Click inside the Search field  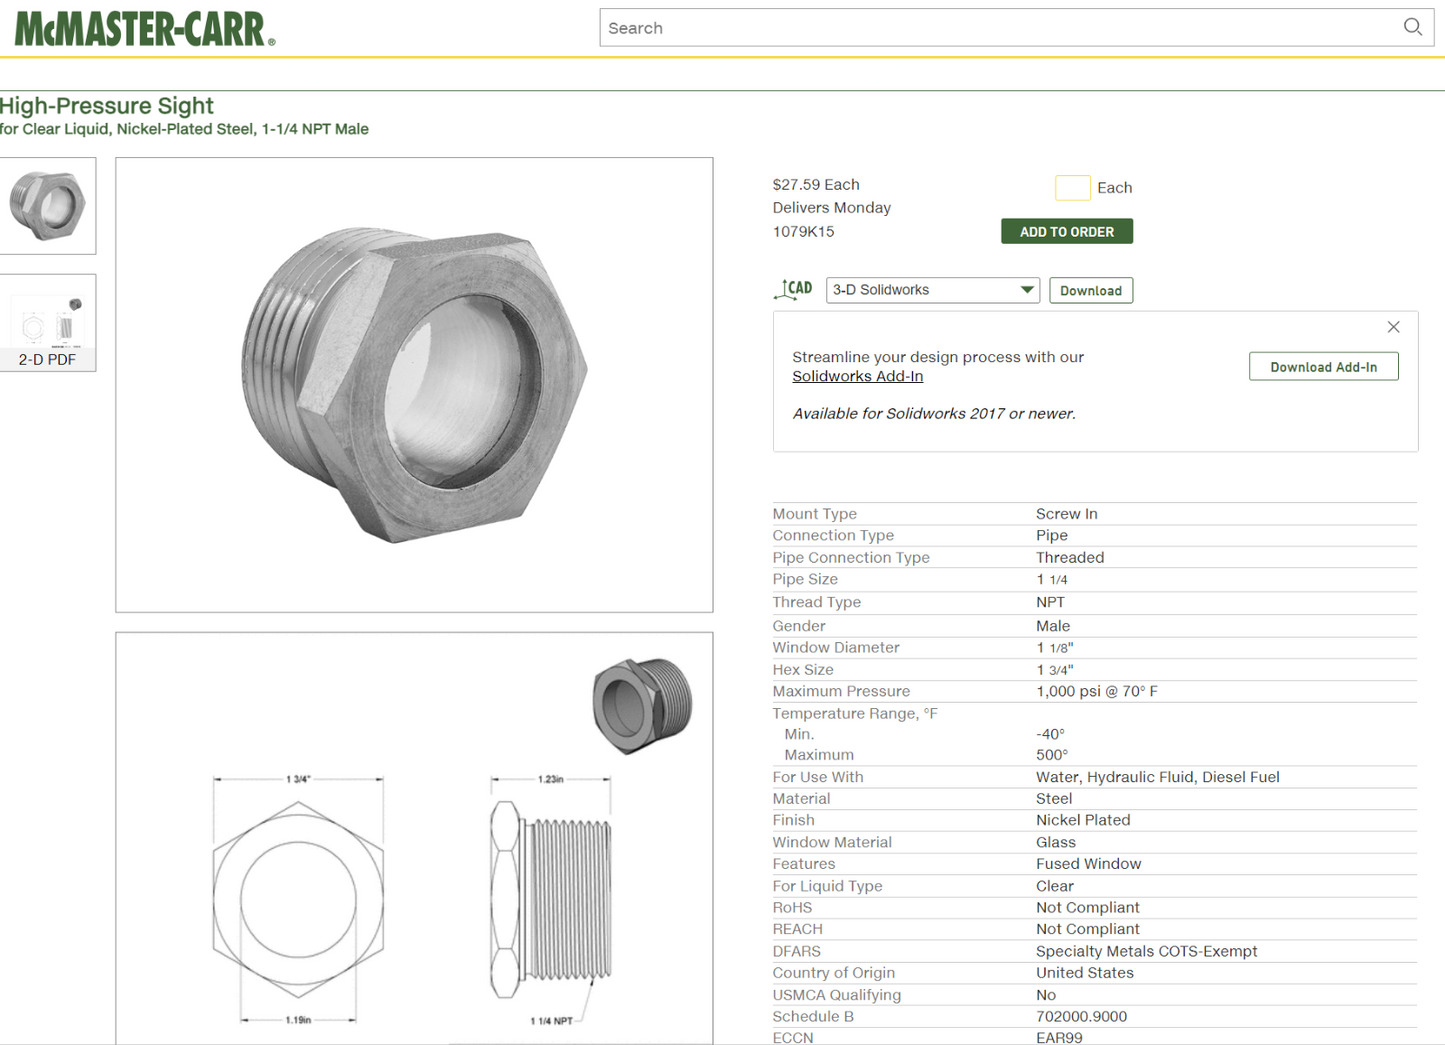click(1000, 28)
